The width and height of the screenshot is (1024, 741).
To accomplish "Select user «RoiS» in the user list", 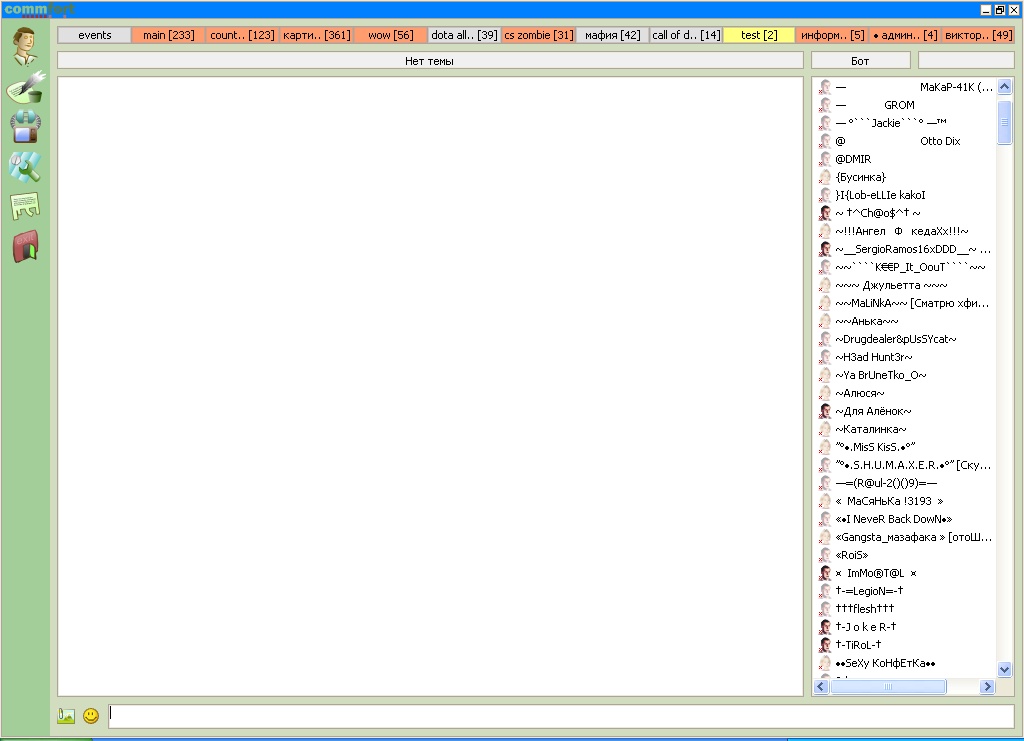I will coord(851,555).
